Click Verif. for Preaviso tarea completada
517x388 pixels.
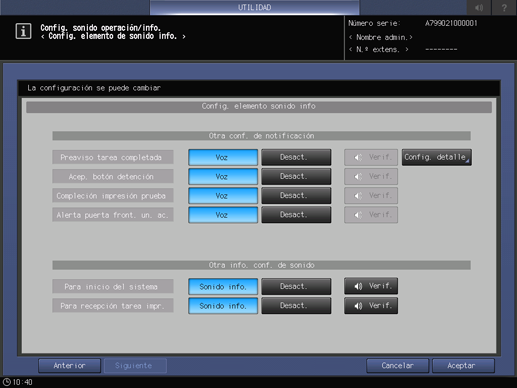[x=371, y=157]
